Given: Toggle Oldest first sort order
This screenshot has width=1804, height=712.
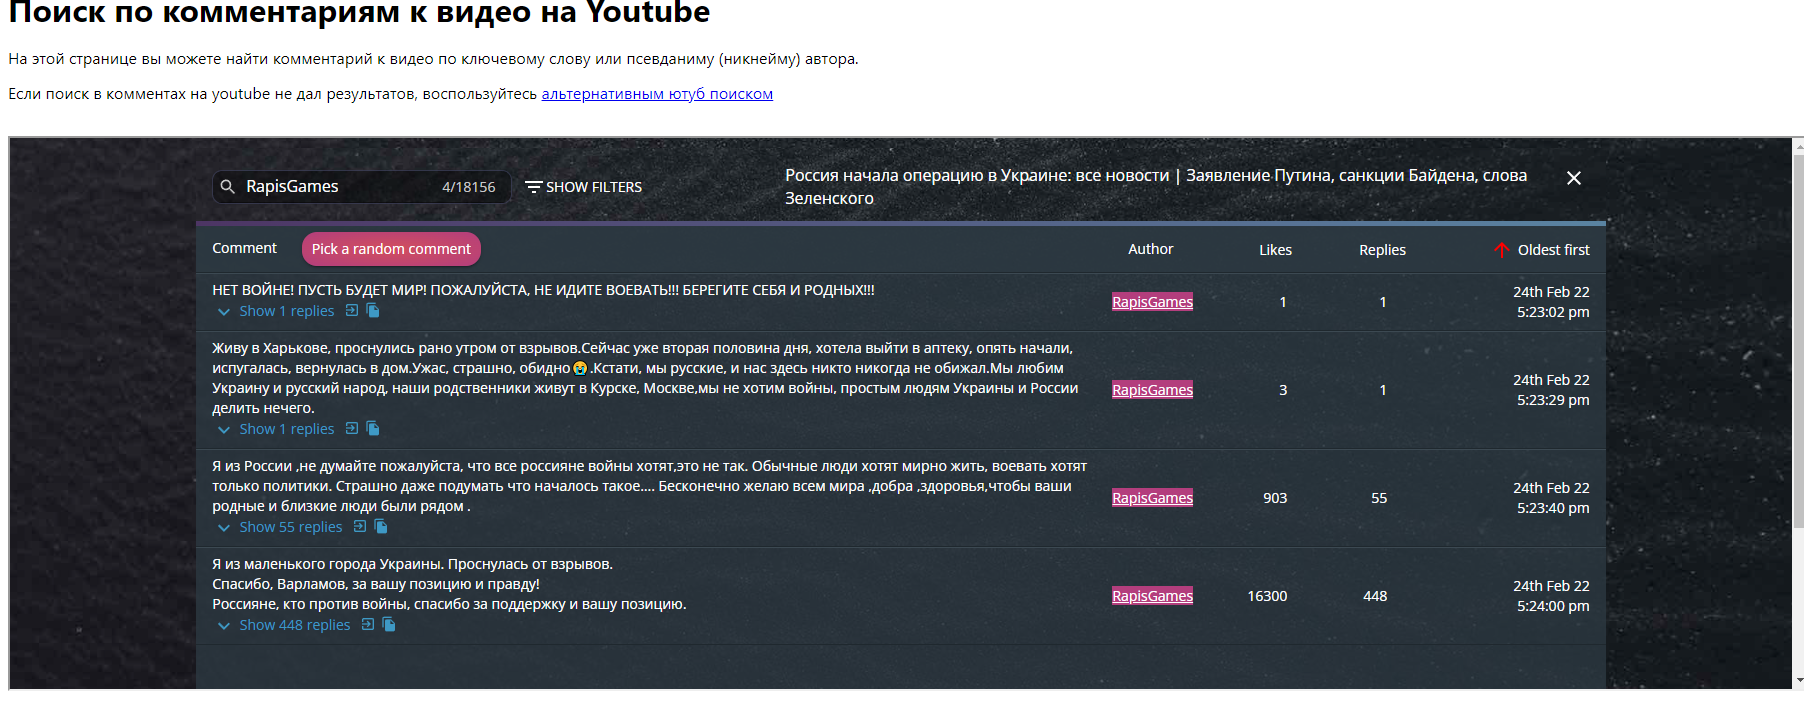Looking at the screenshot, I should click(1541, 250).
